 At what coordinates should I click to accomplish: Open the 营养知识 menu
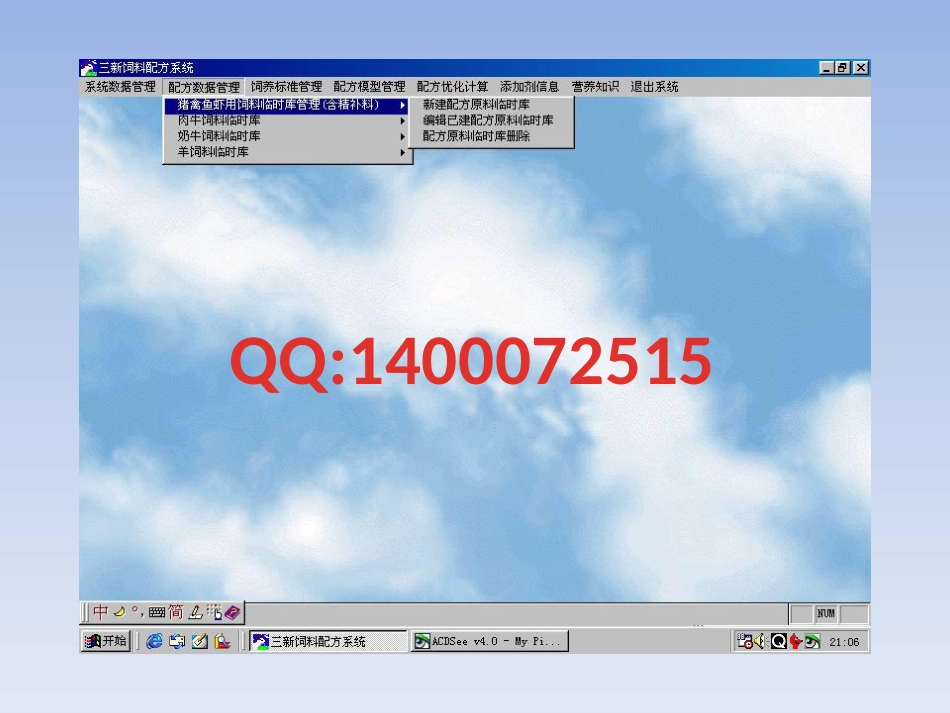click(595, 87)
